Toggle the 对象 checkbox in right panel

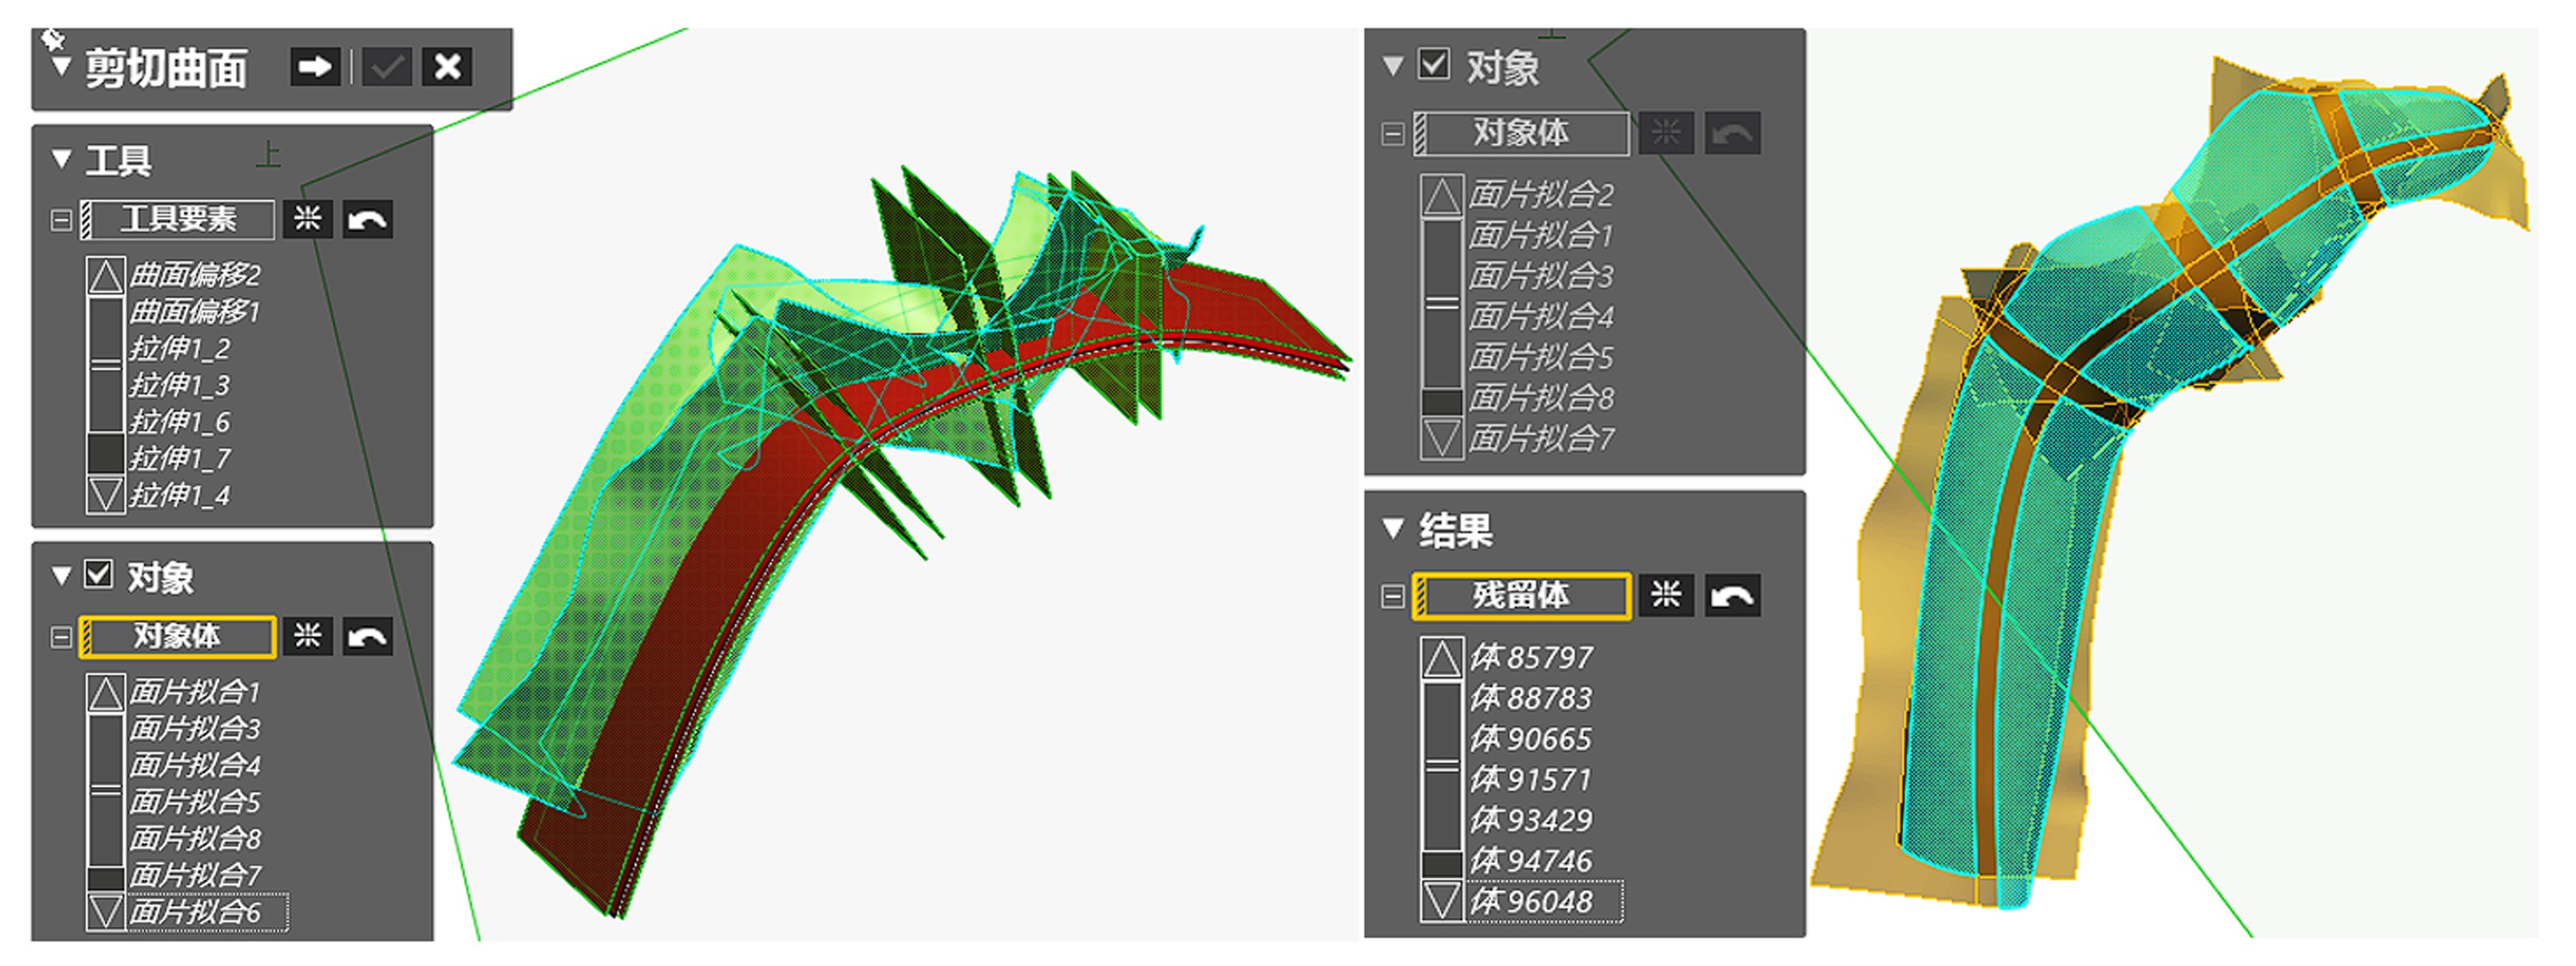(1434, 64)
